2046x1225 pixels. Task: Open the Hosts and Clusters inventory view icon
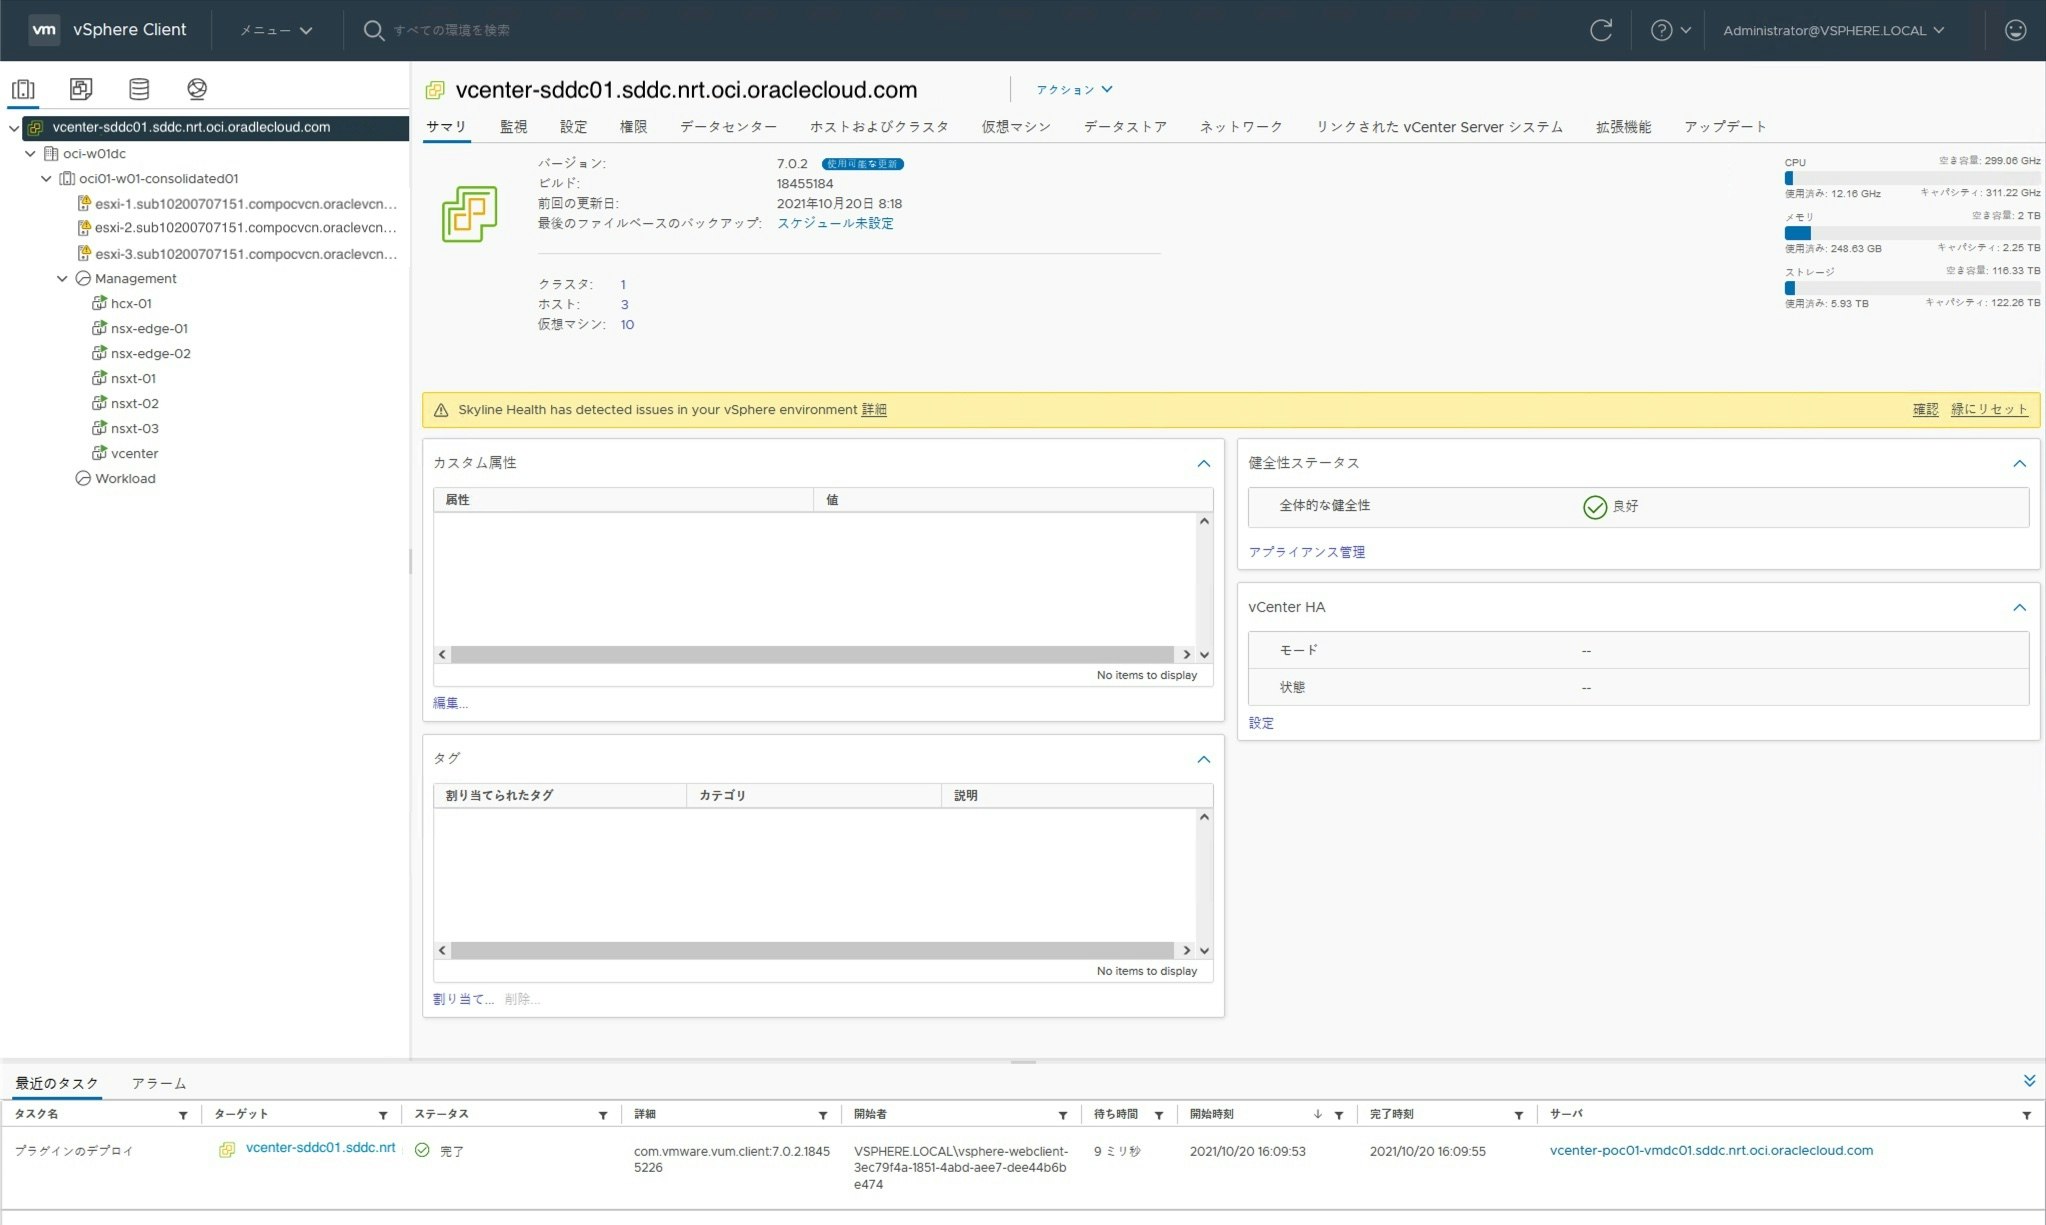[23, 89]
